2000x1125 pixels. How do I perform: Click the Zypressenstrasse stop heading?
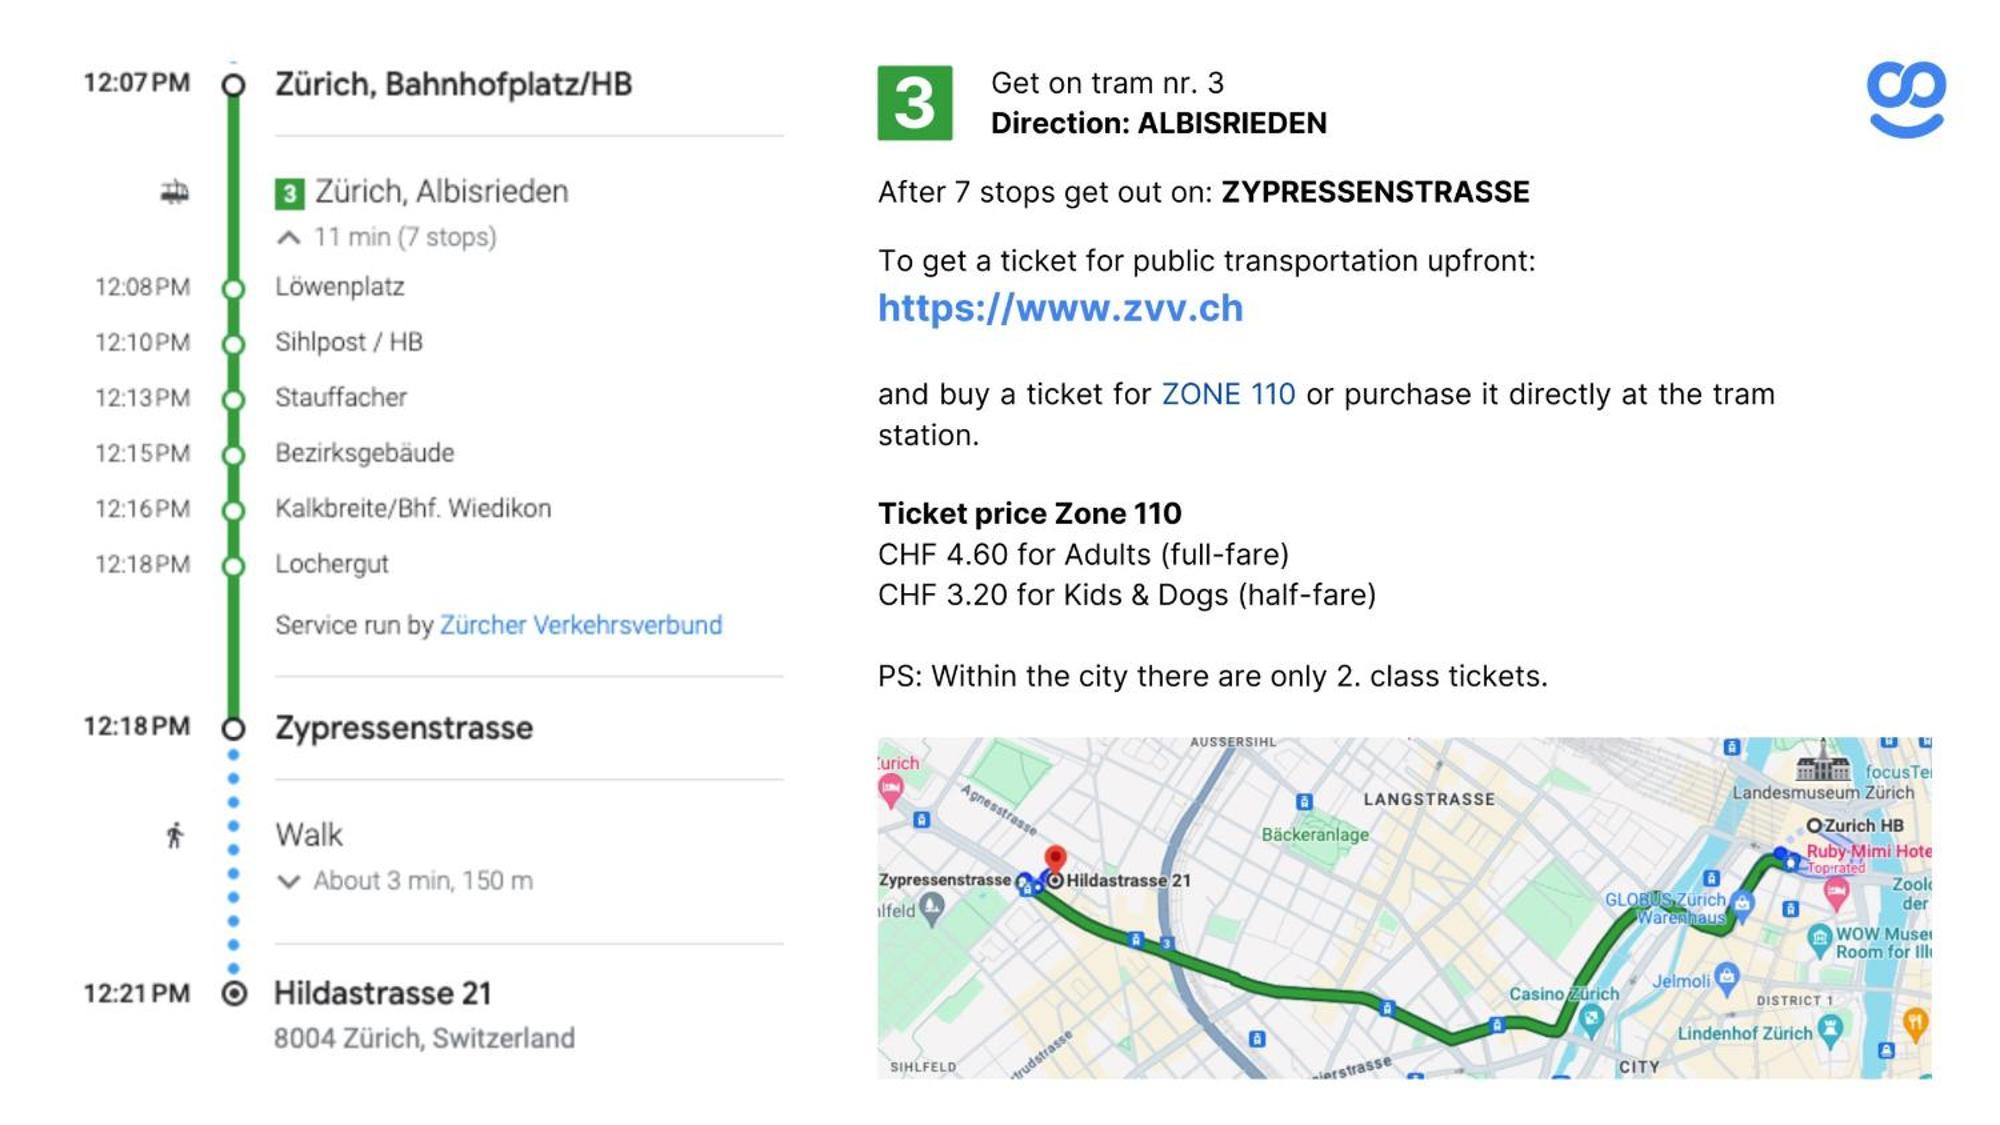pos(404,728)
